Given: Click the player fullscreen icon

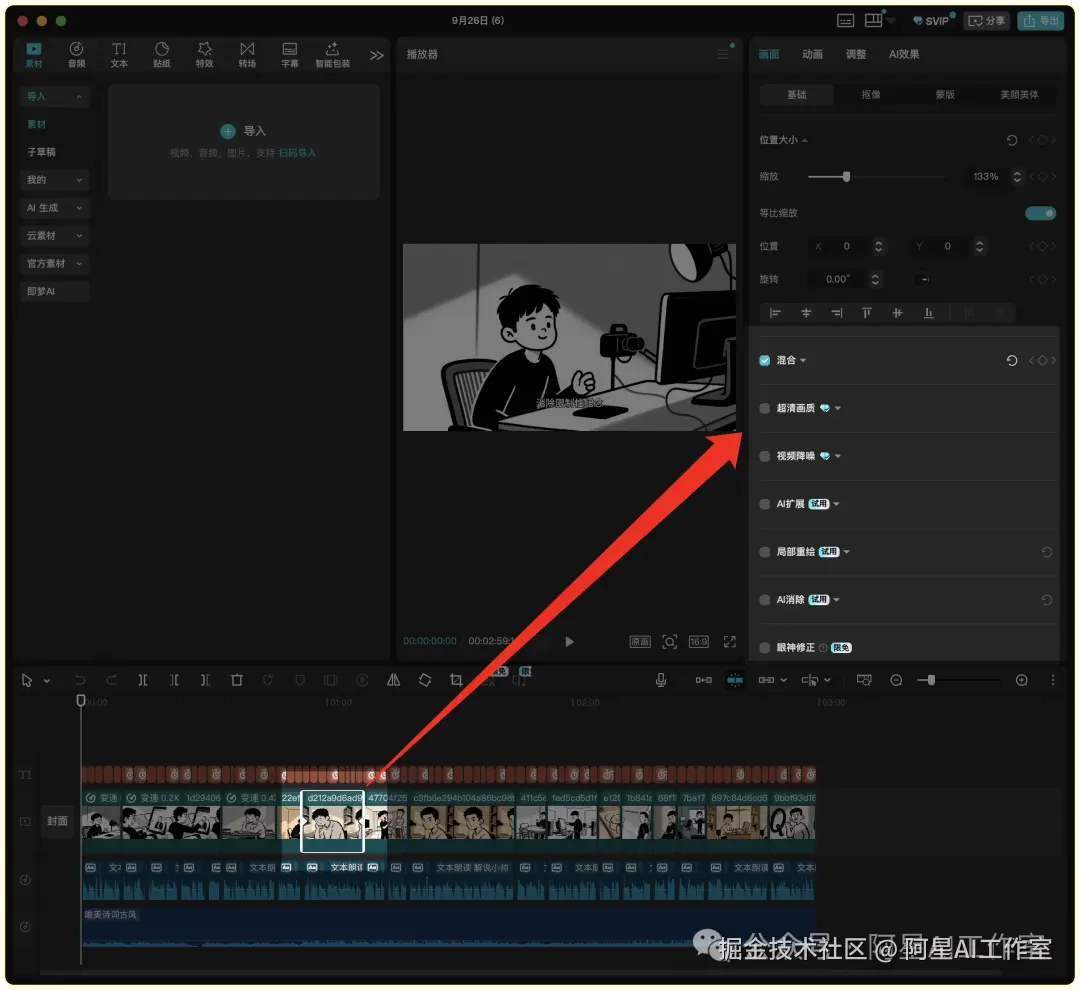Looking at the screenshot, I should pos(729,641).
